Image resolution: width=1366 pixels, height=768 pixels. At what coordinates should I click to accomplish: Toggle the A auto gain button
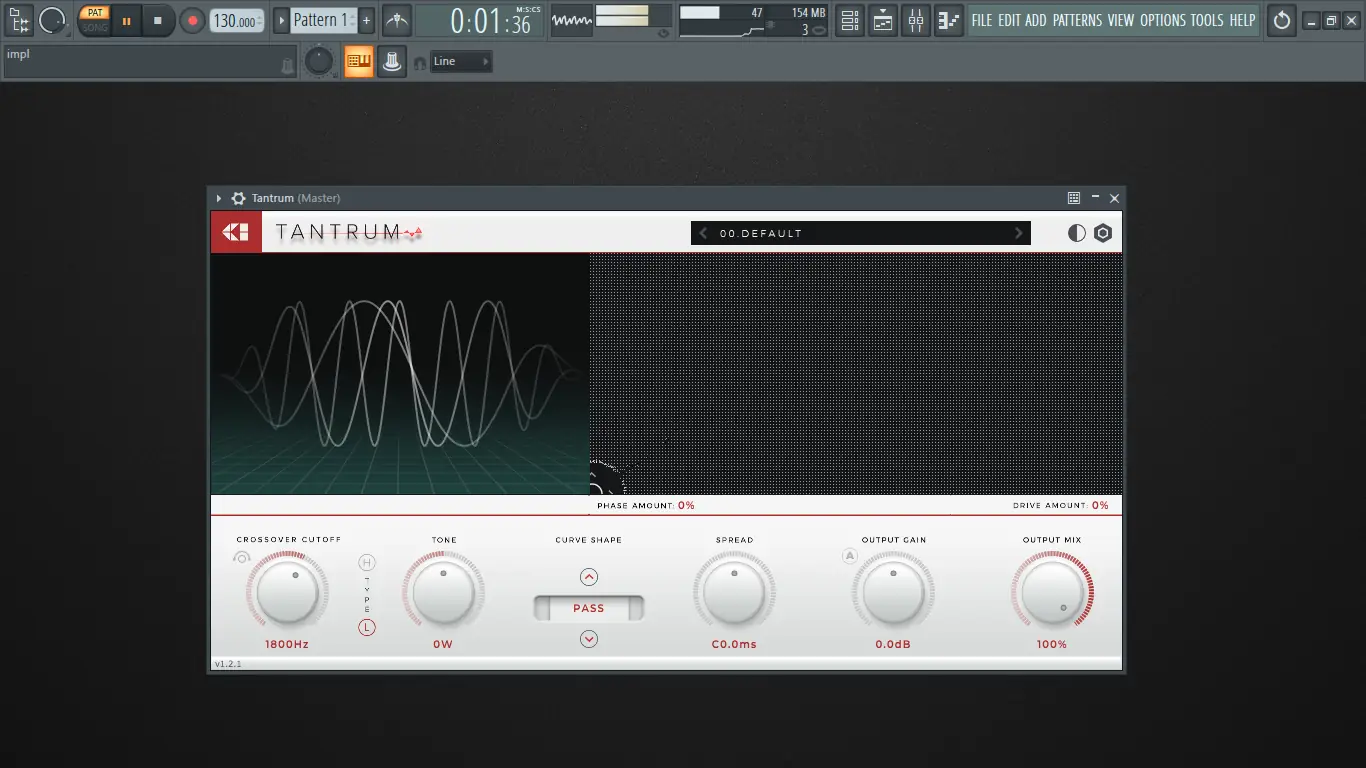click(x=850, y=556)
